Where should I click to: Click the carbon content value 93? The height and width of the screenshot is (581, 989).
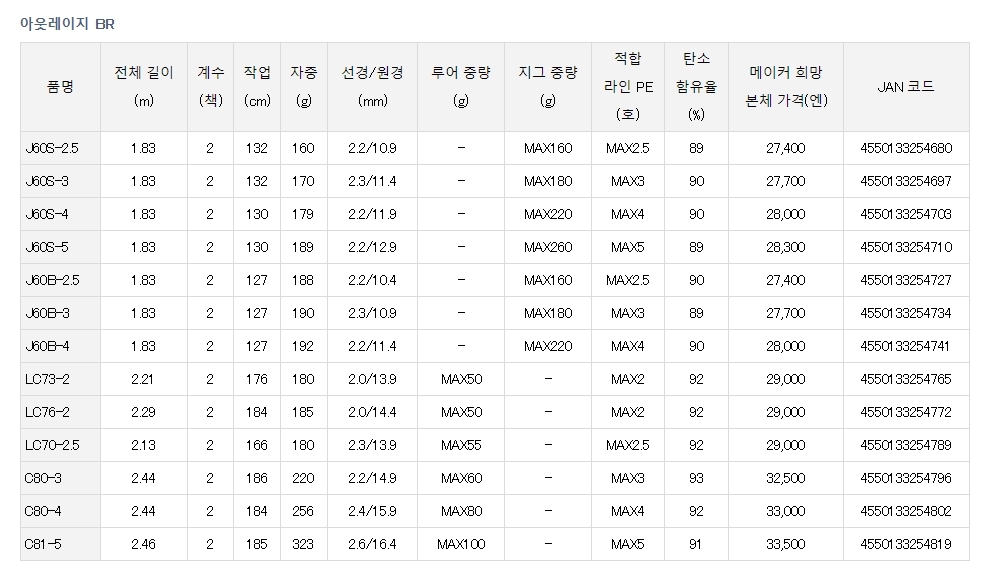(x=696, y=478)
